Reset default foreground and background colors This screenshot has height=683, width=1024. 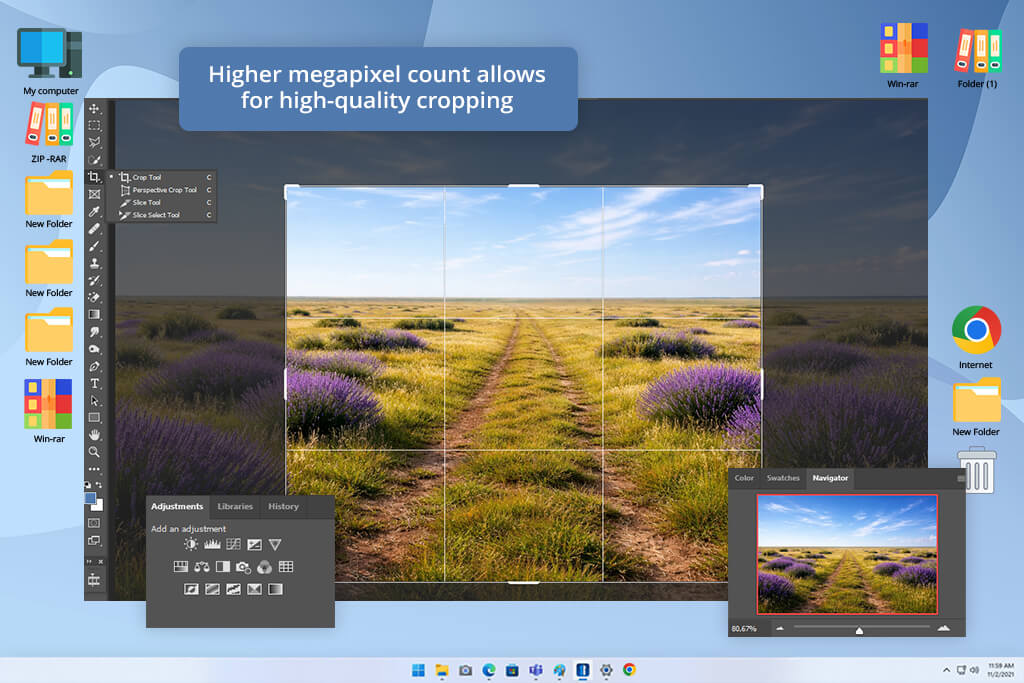click(x=88, y=484)
